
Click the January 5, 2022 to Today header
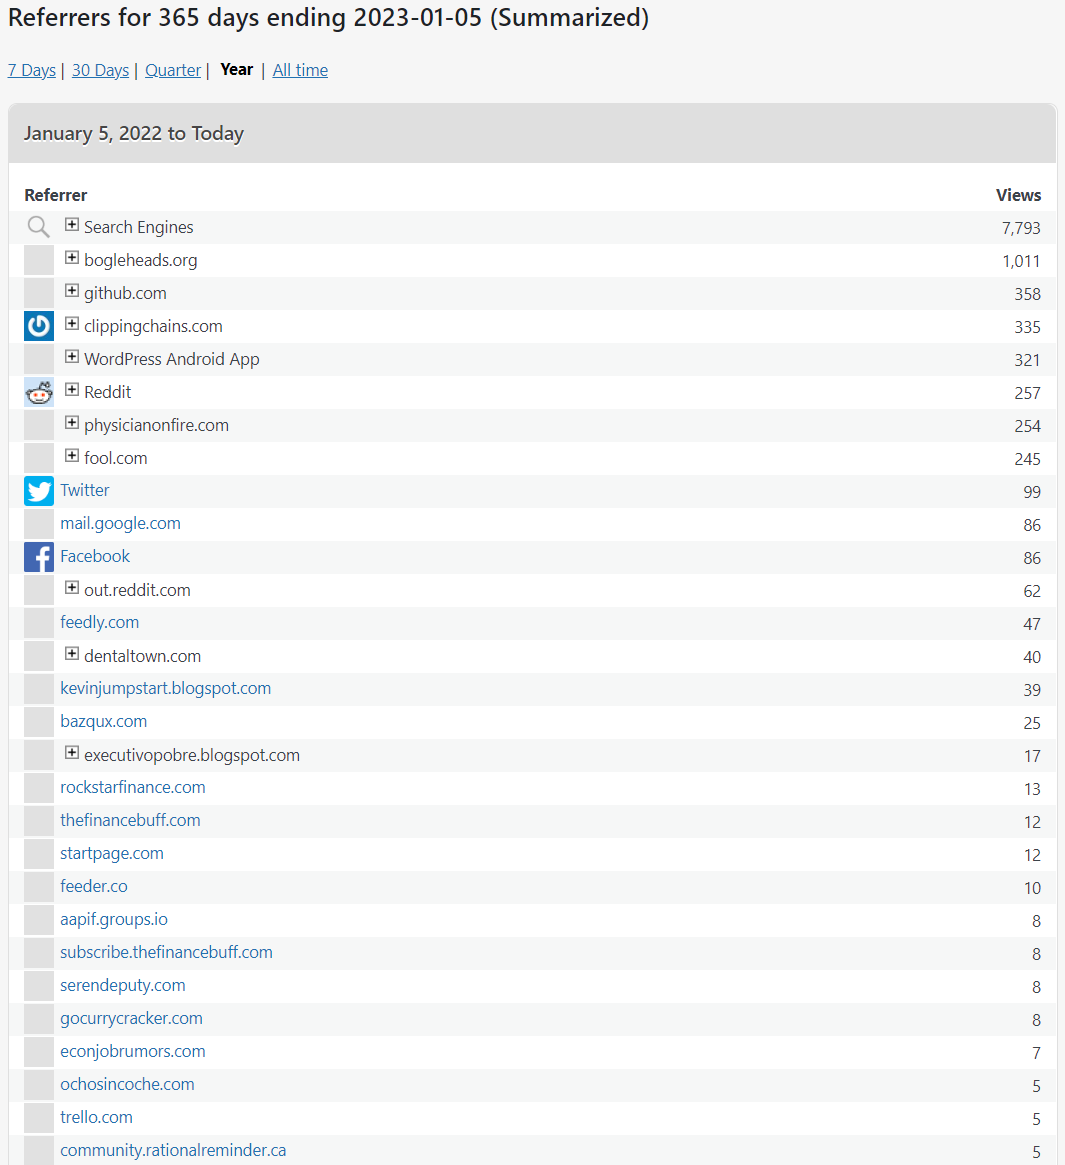[134, 134]
